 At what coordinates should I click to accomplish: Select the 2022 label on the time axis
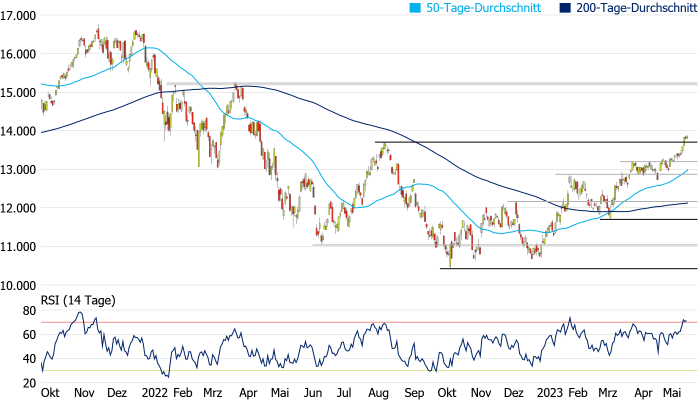[155, 394]
